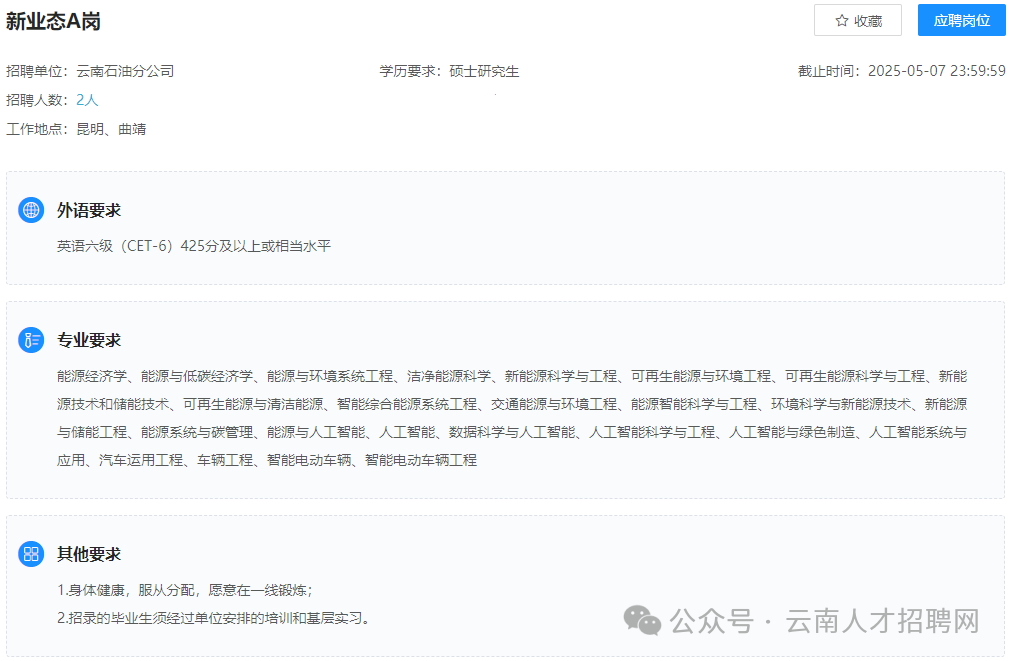Image resolution: width=1011 pixels, height=661 pixels.
Task: Click requirement line 2.招录的毕业生须经过单位安排
Action: tap(213, 618)
